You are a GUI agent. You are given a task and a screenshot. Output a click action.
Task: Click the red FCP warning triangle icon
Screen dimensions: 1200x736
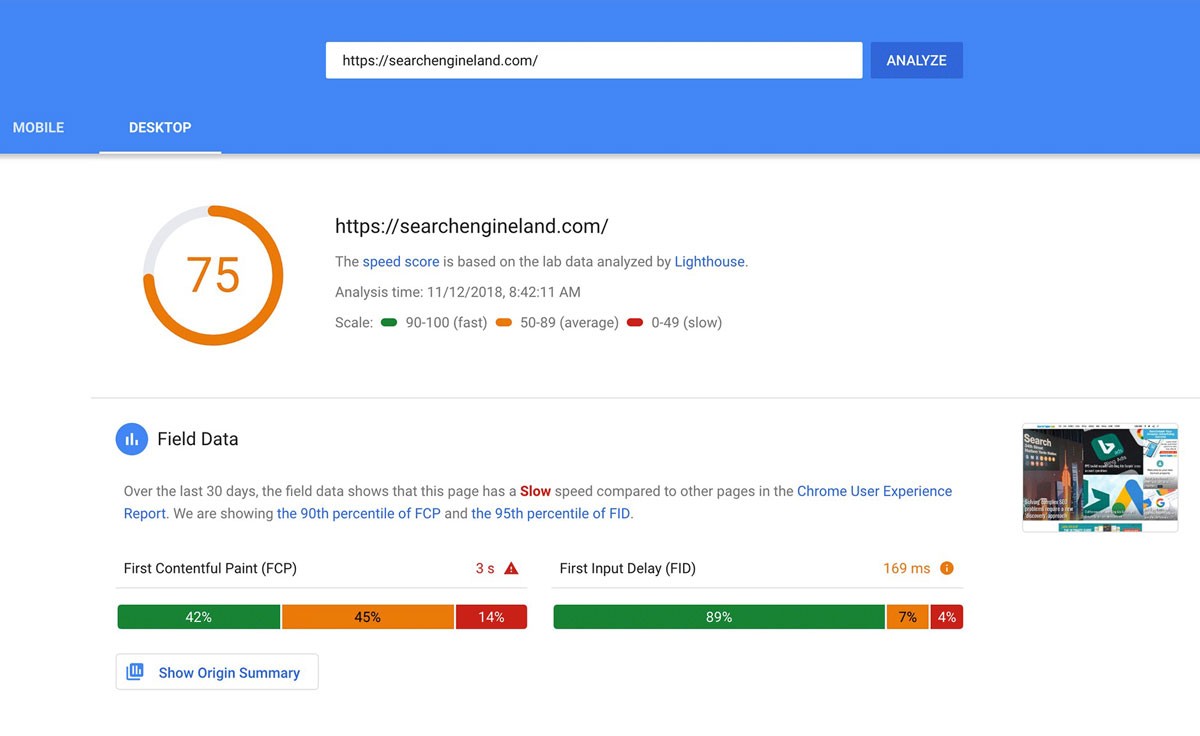(x=512, y=568)
